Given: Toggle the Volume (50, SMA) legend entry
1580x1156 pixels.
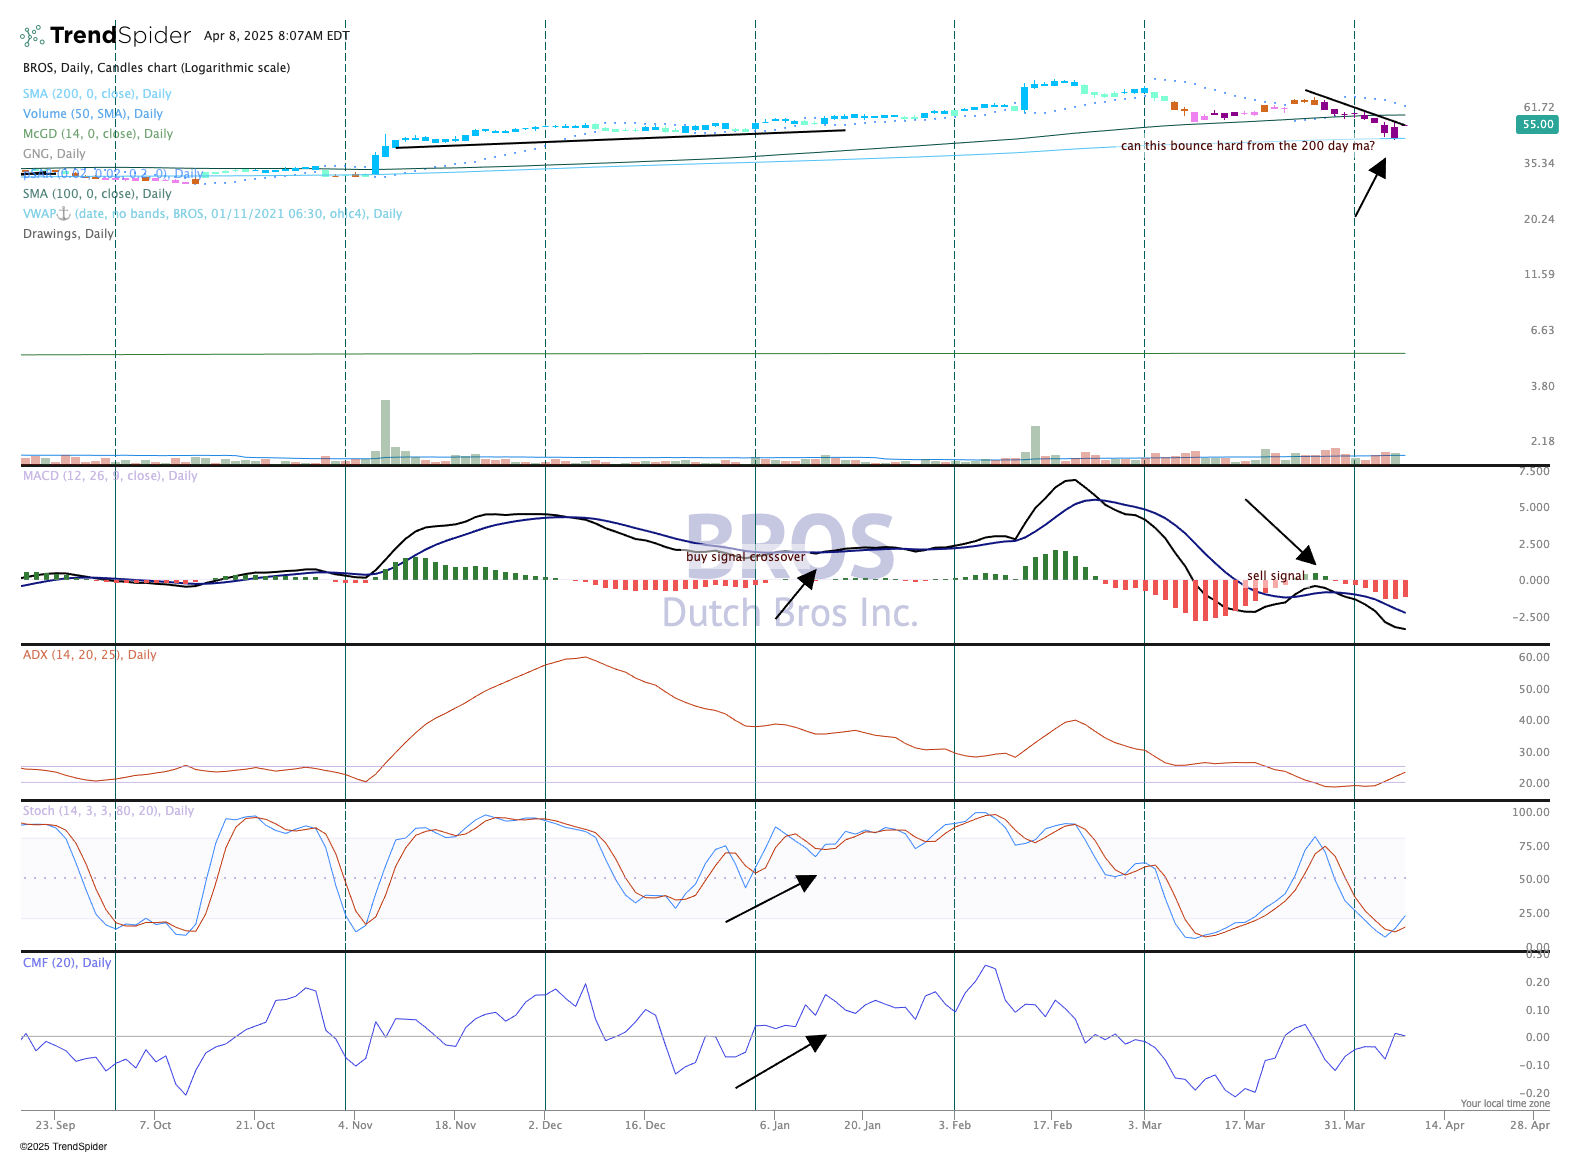Looking at the screenshot, I should click(x=92, y=114).
